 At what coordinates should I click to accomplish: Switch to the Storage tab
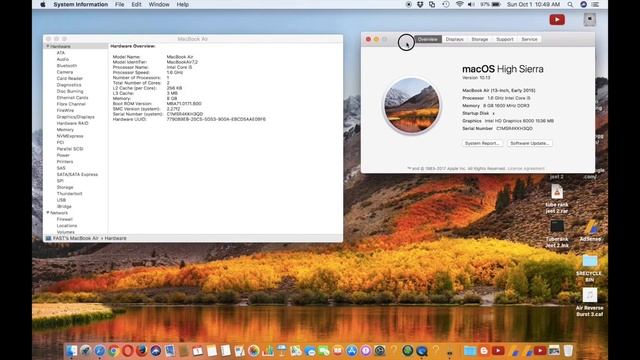[480, 39]
